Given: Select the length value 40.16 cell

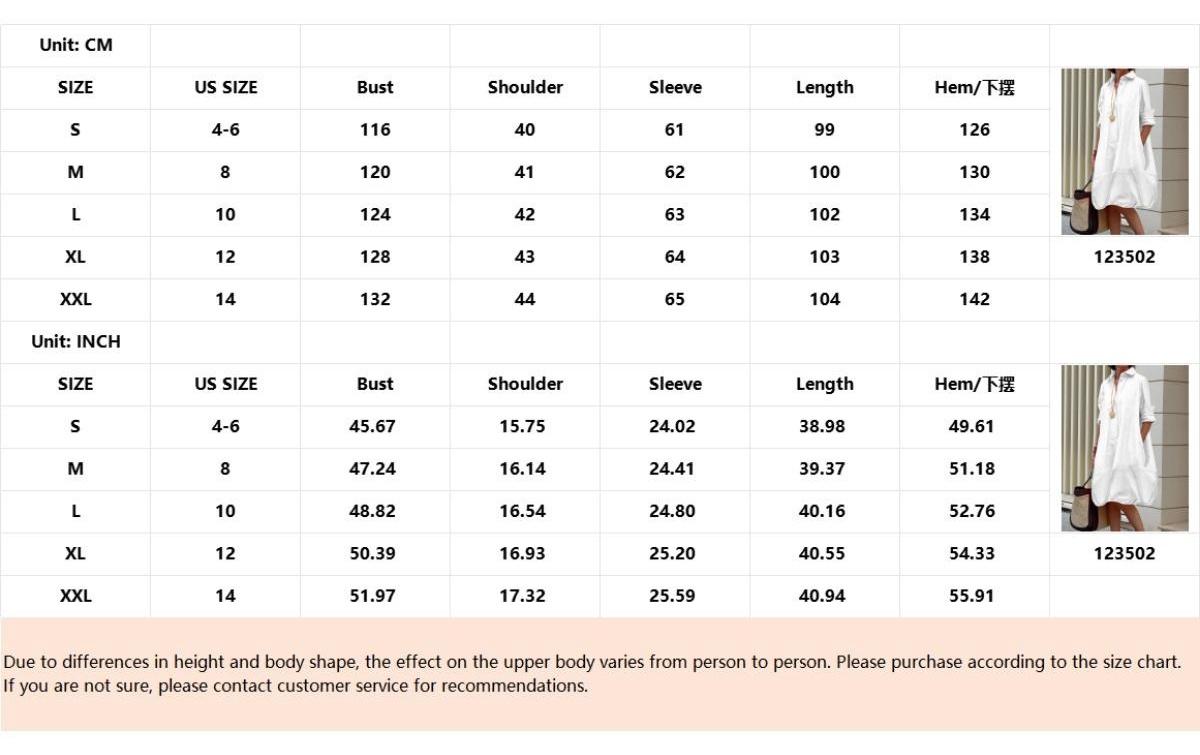Looking at the screenshot, I should click(x=822, y=511).
